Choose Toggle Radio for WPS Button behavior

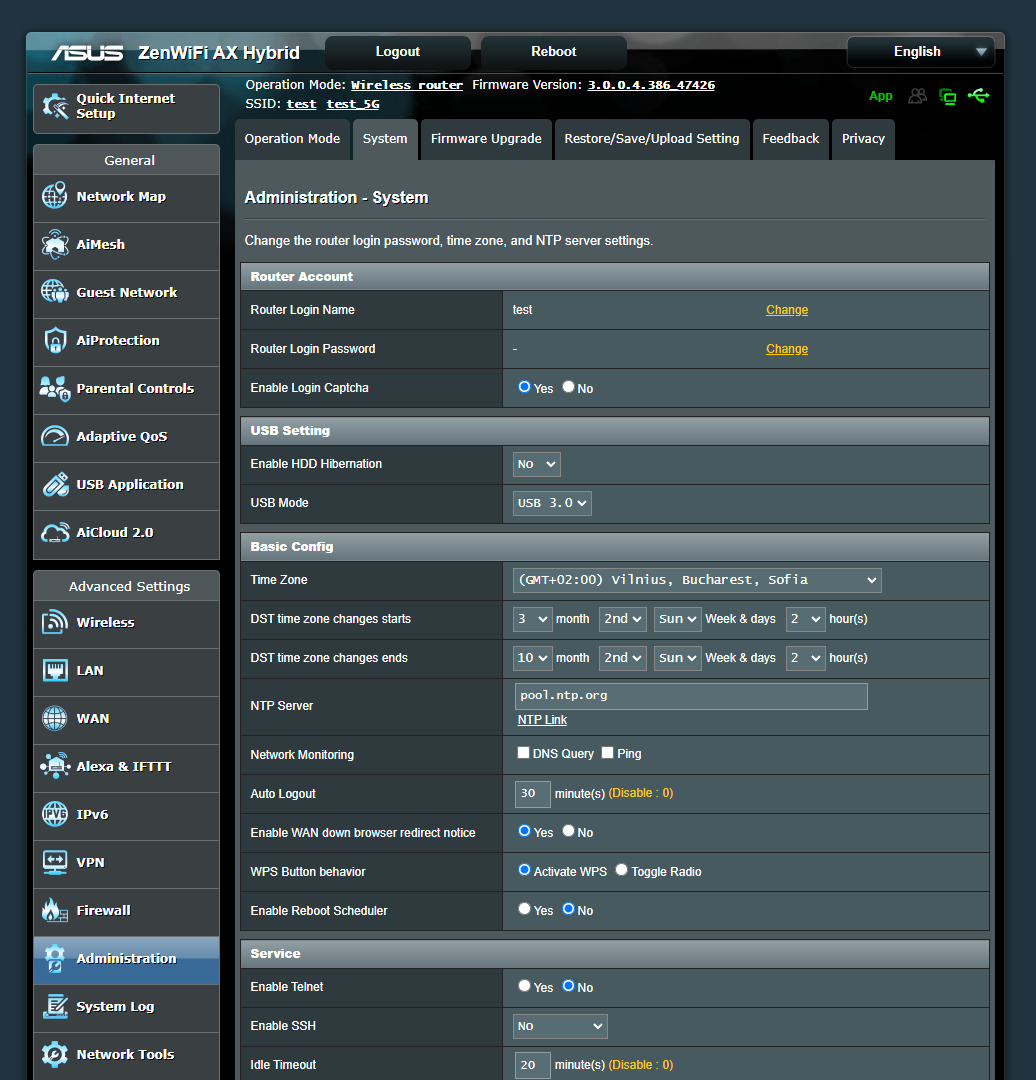[621, 869]
